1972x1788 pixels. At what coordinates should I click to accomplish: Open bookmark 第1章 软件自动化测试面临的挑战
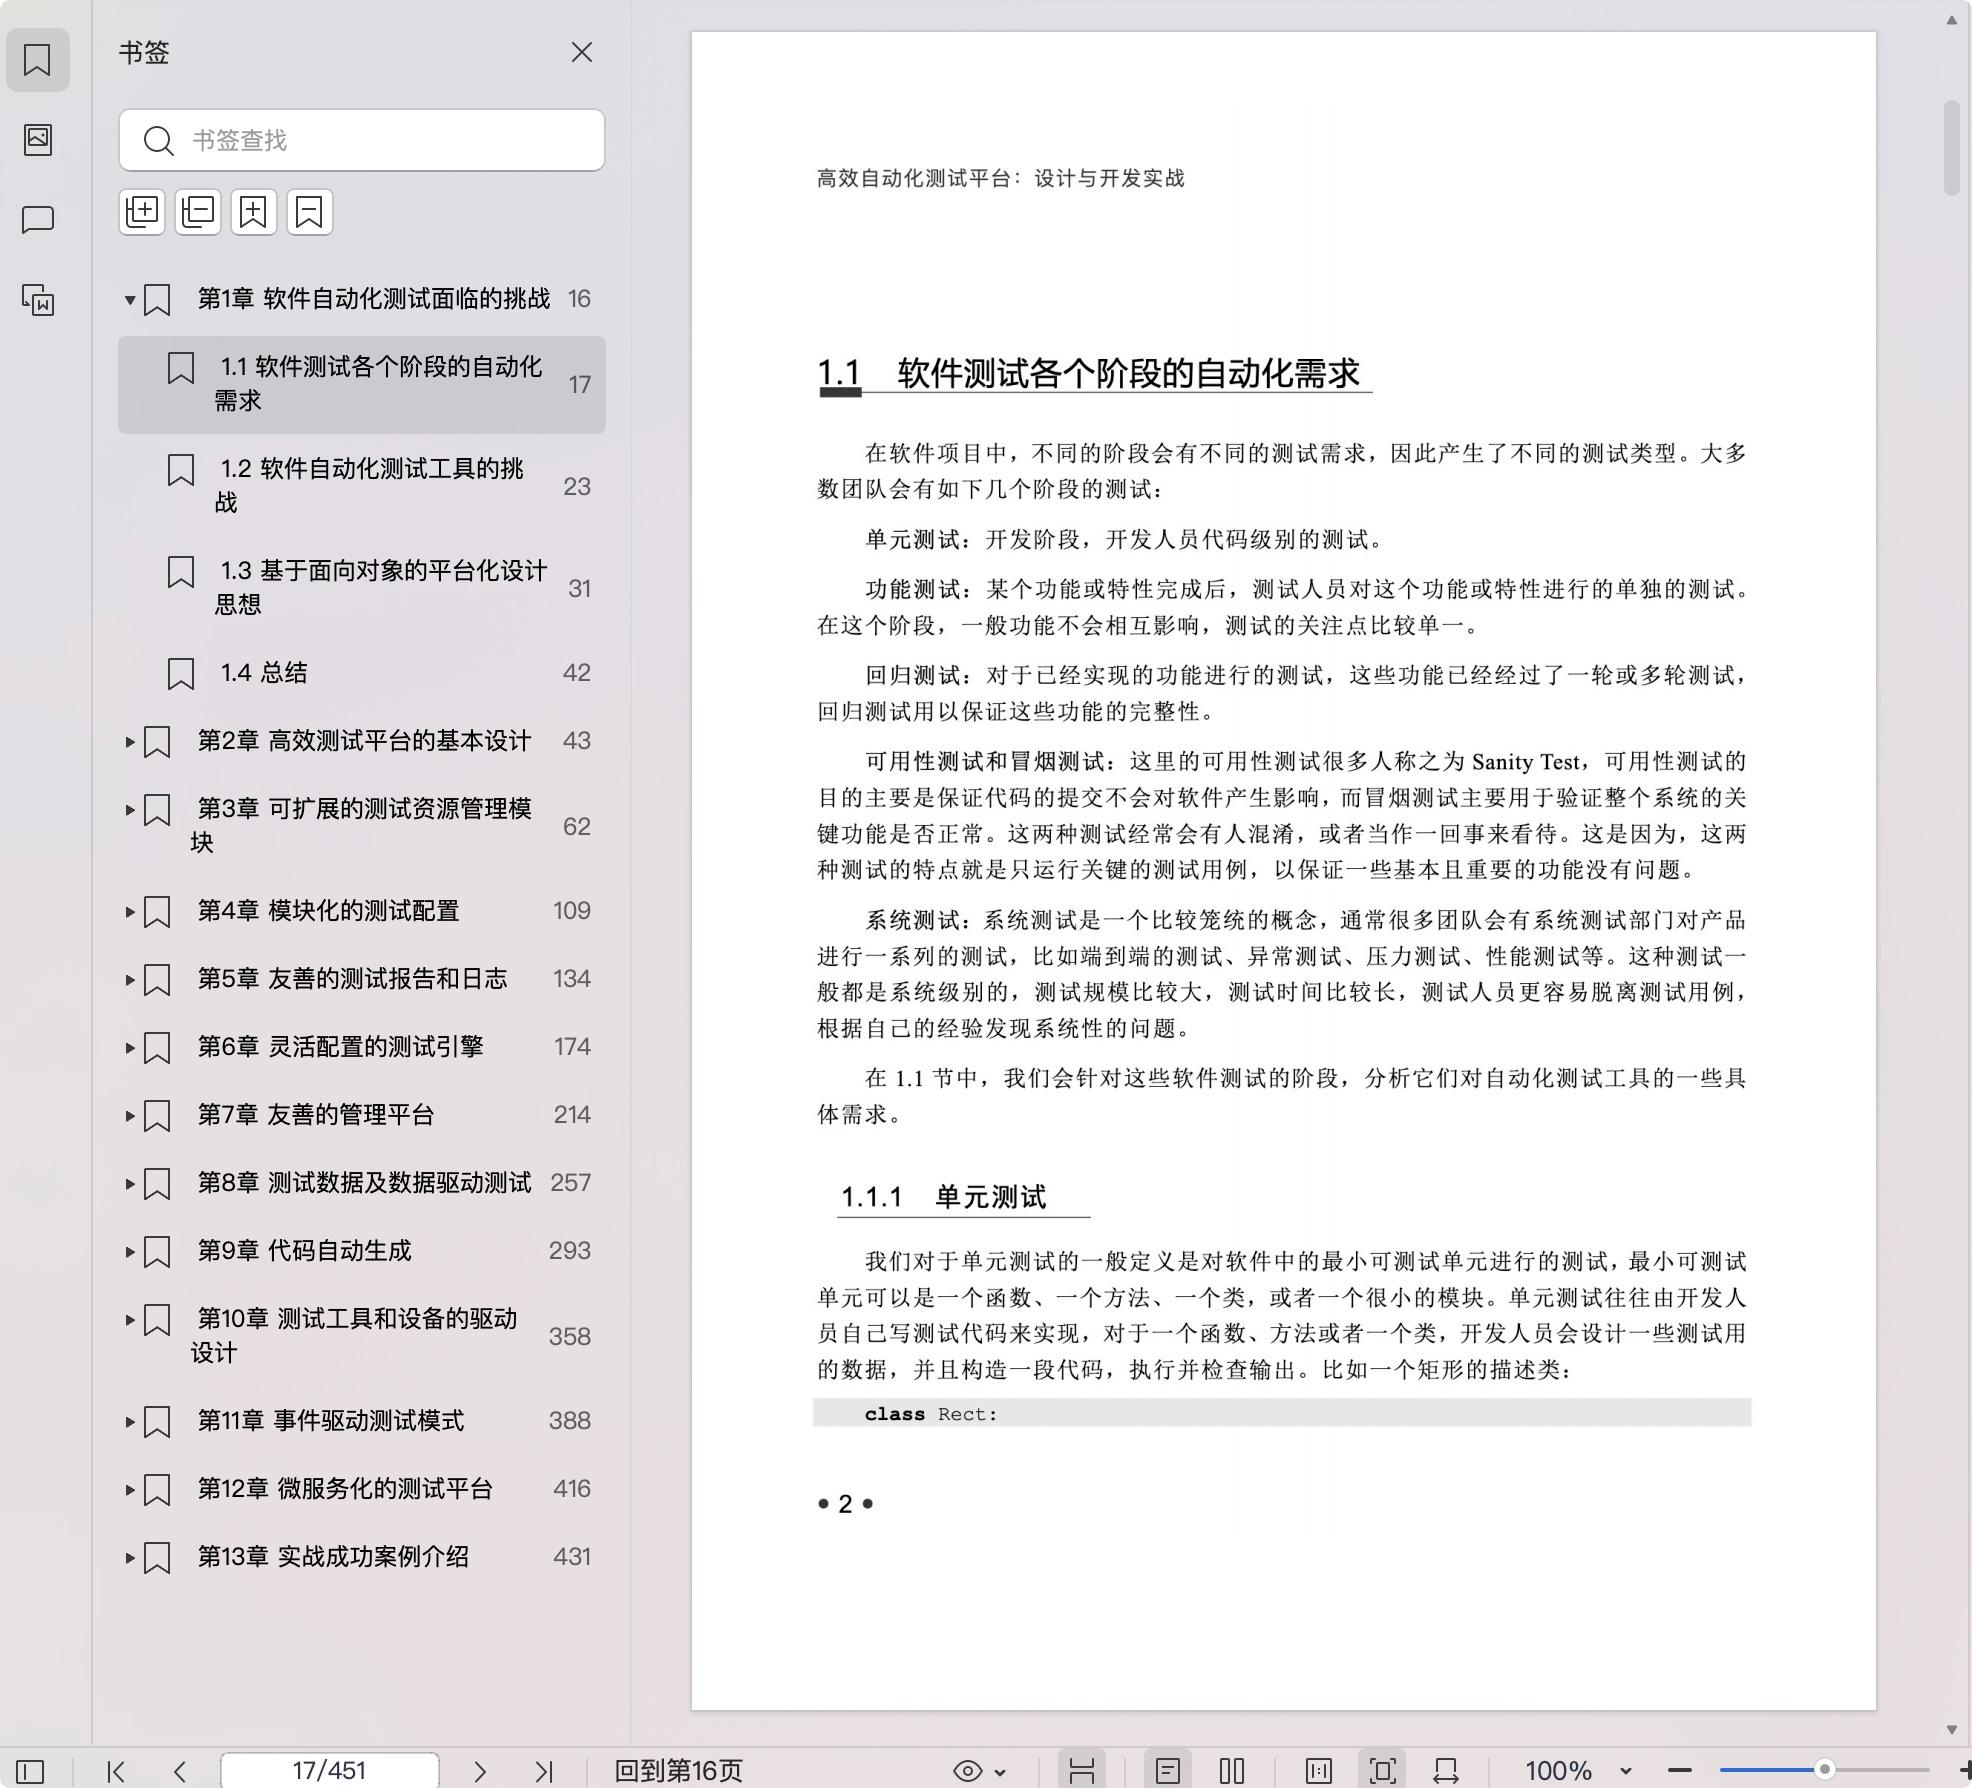(373, 299)
